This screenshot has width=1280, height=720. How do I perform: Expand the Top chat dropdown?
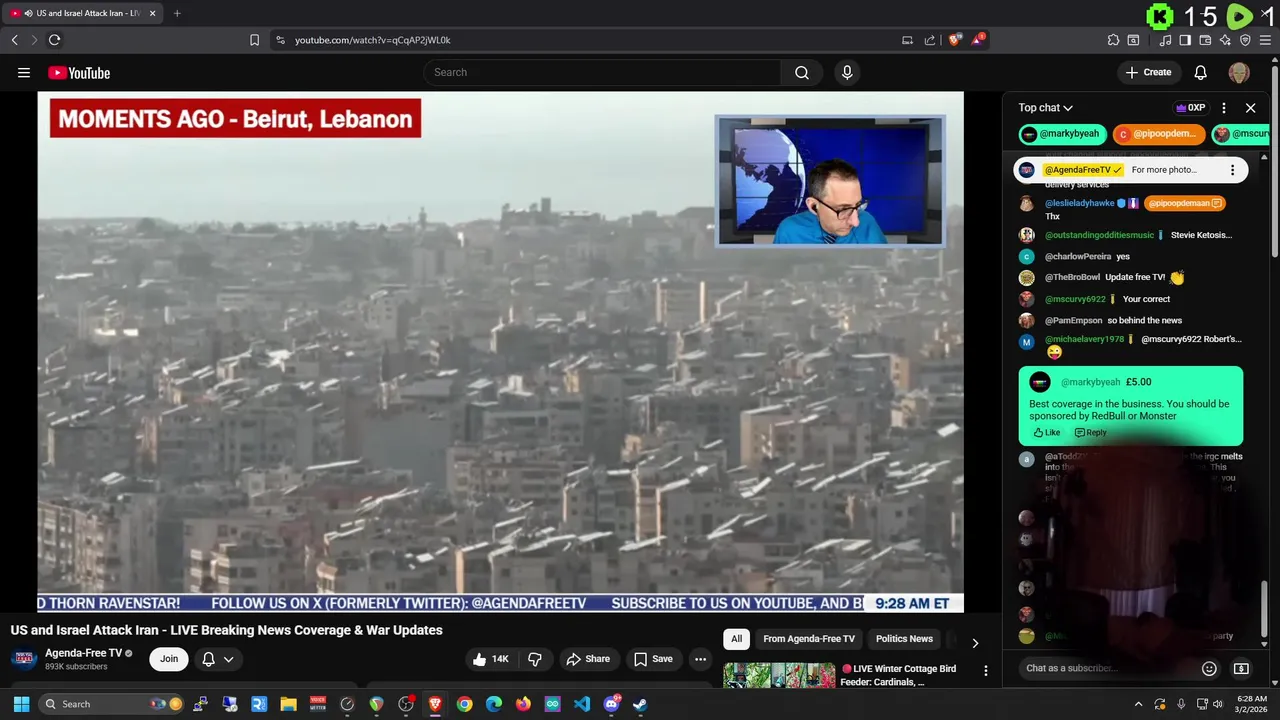click(1046, 108)
